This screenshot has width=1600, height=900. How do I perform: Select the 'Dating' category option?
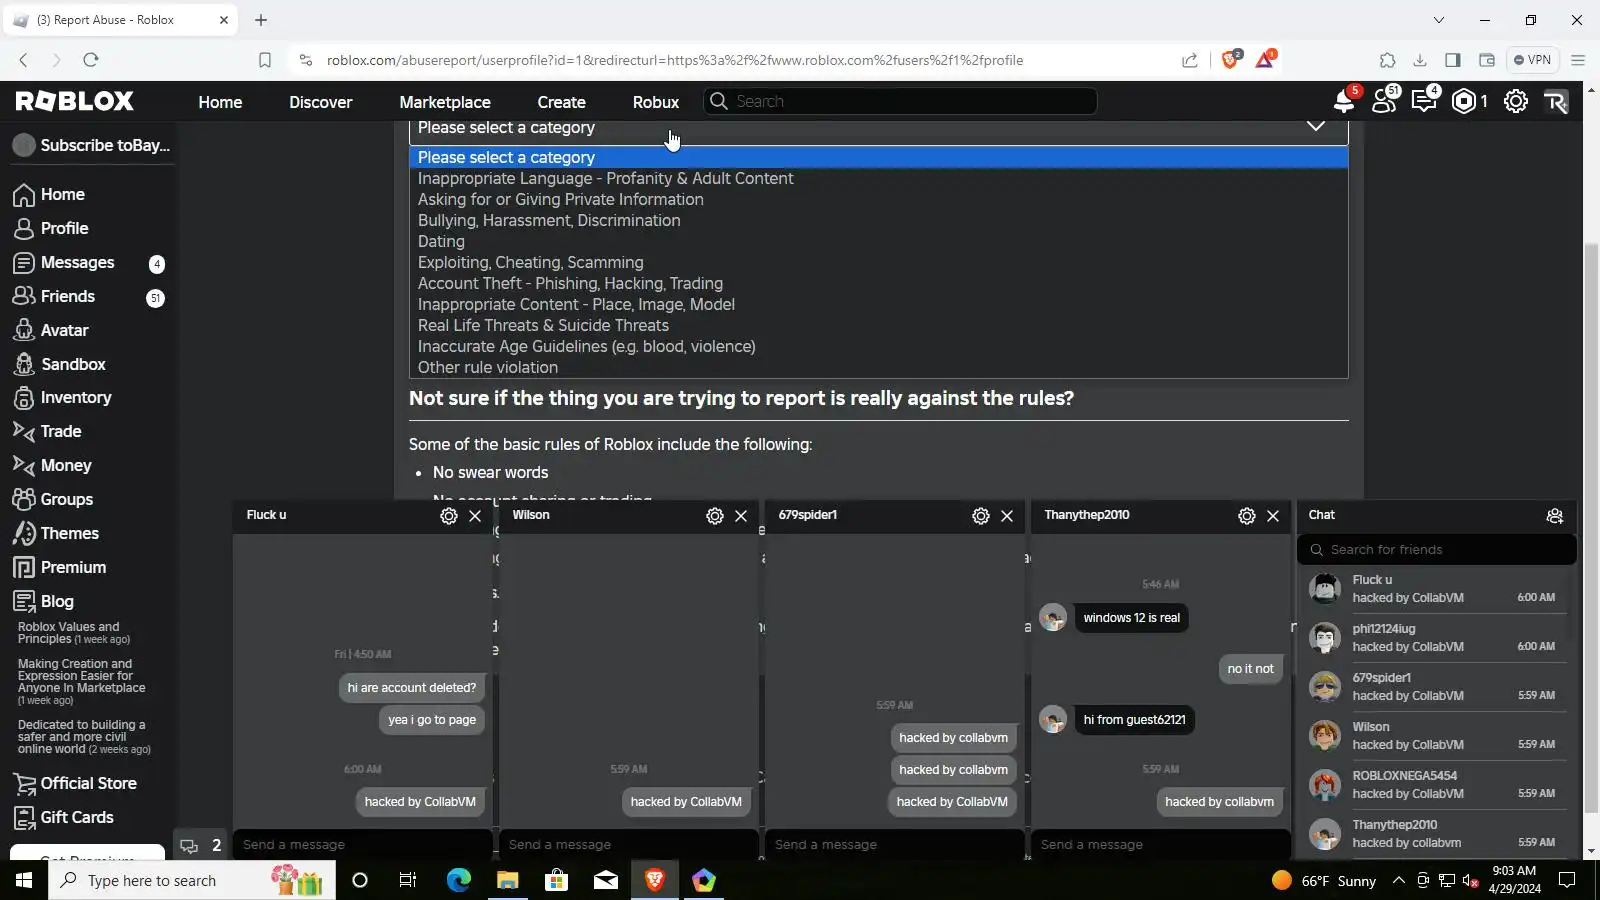pos(878,241)
